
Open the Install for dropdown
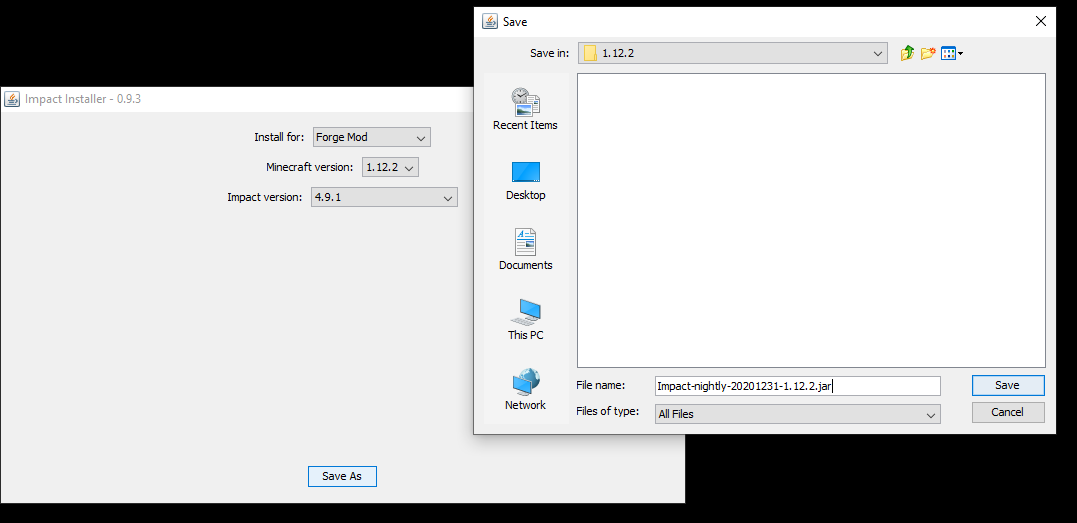click(x=372, y=137)
